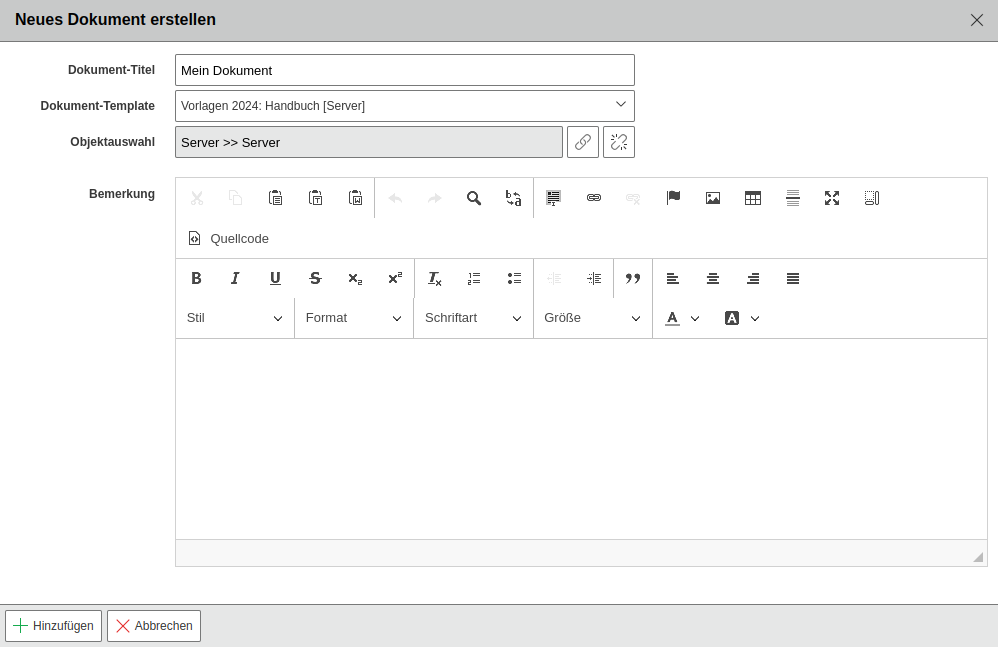Insert a table using table icon
Image resolution: width=998 pixels, height=647 pixels.
752,198
